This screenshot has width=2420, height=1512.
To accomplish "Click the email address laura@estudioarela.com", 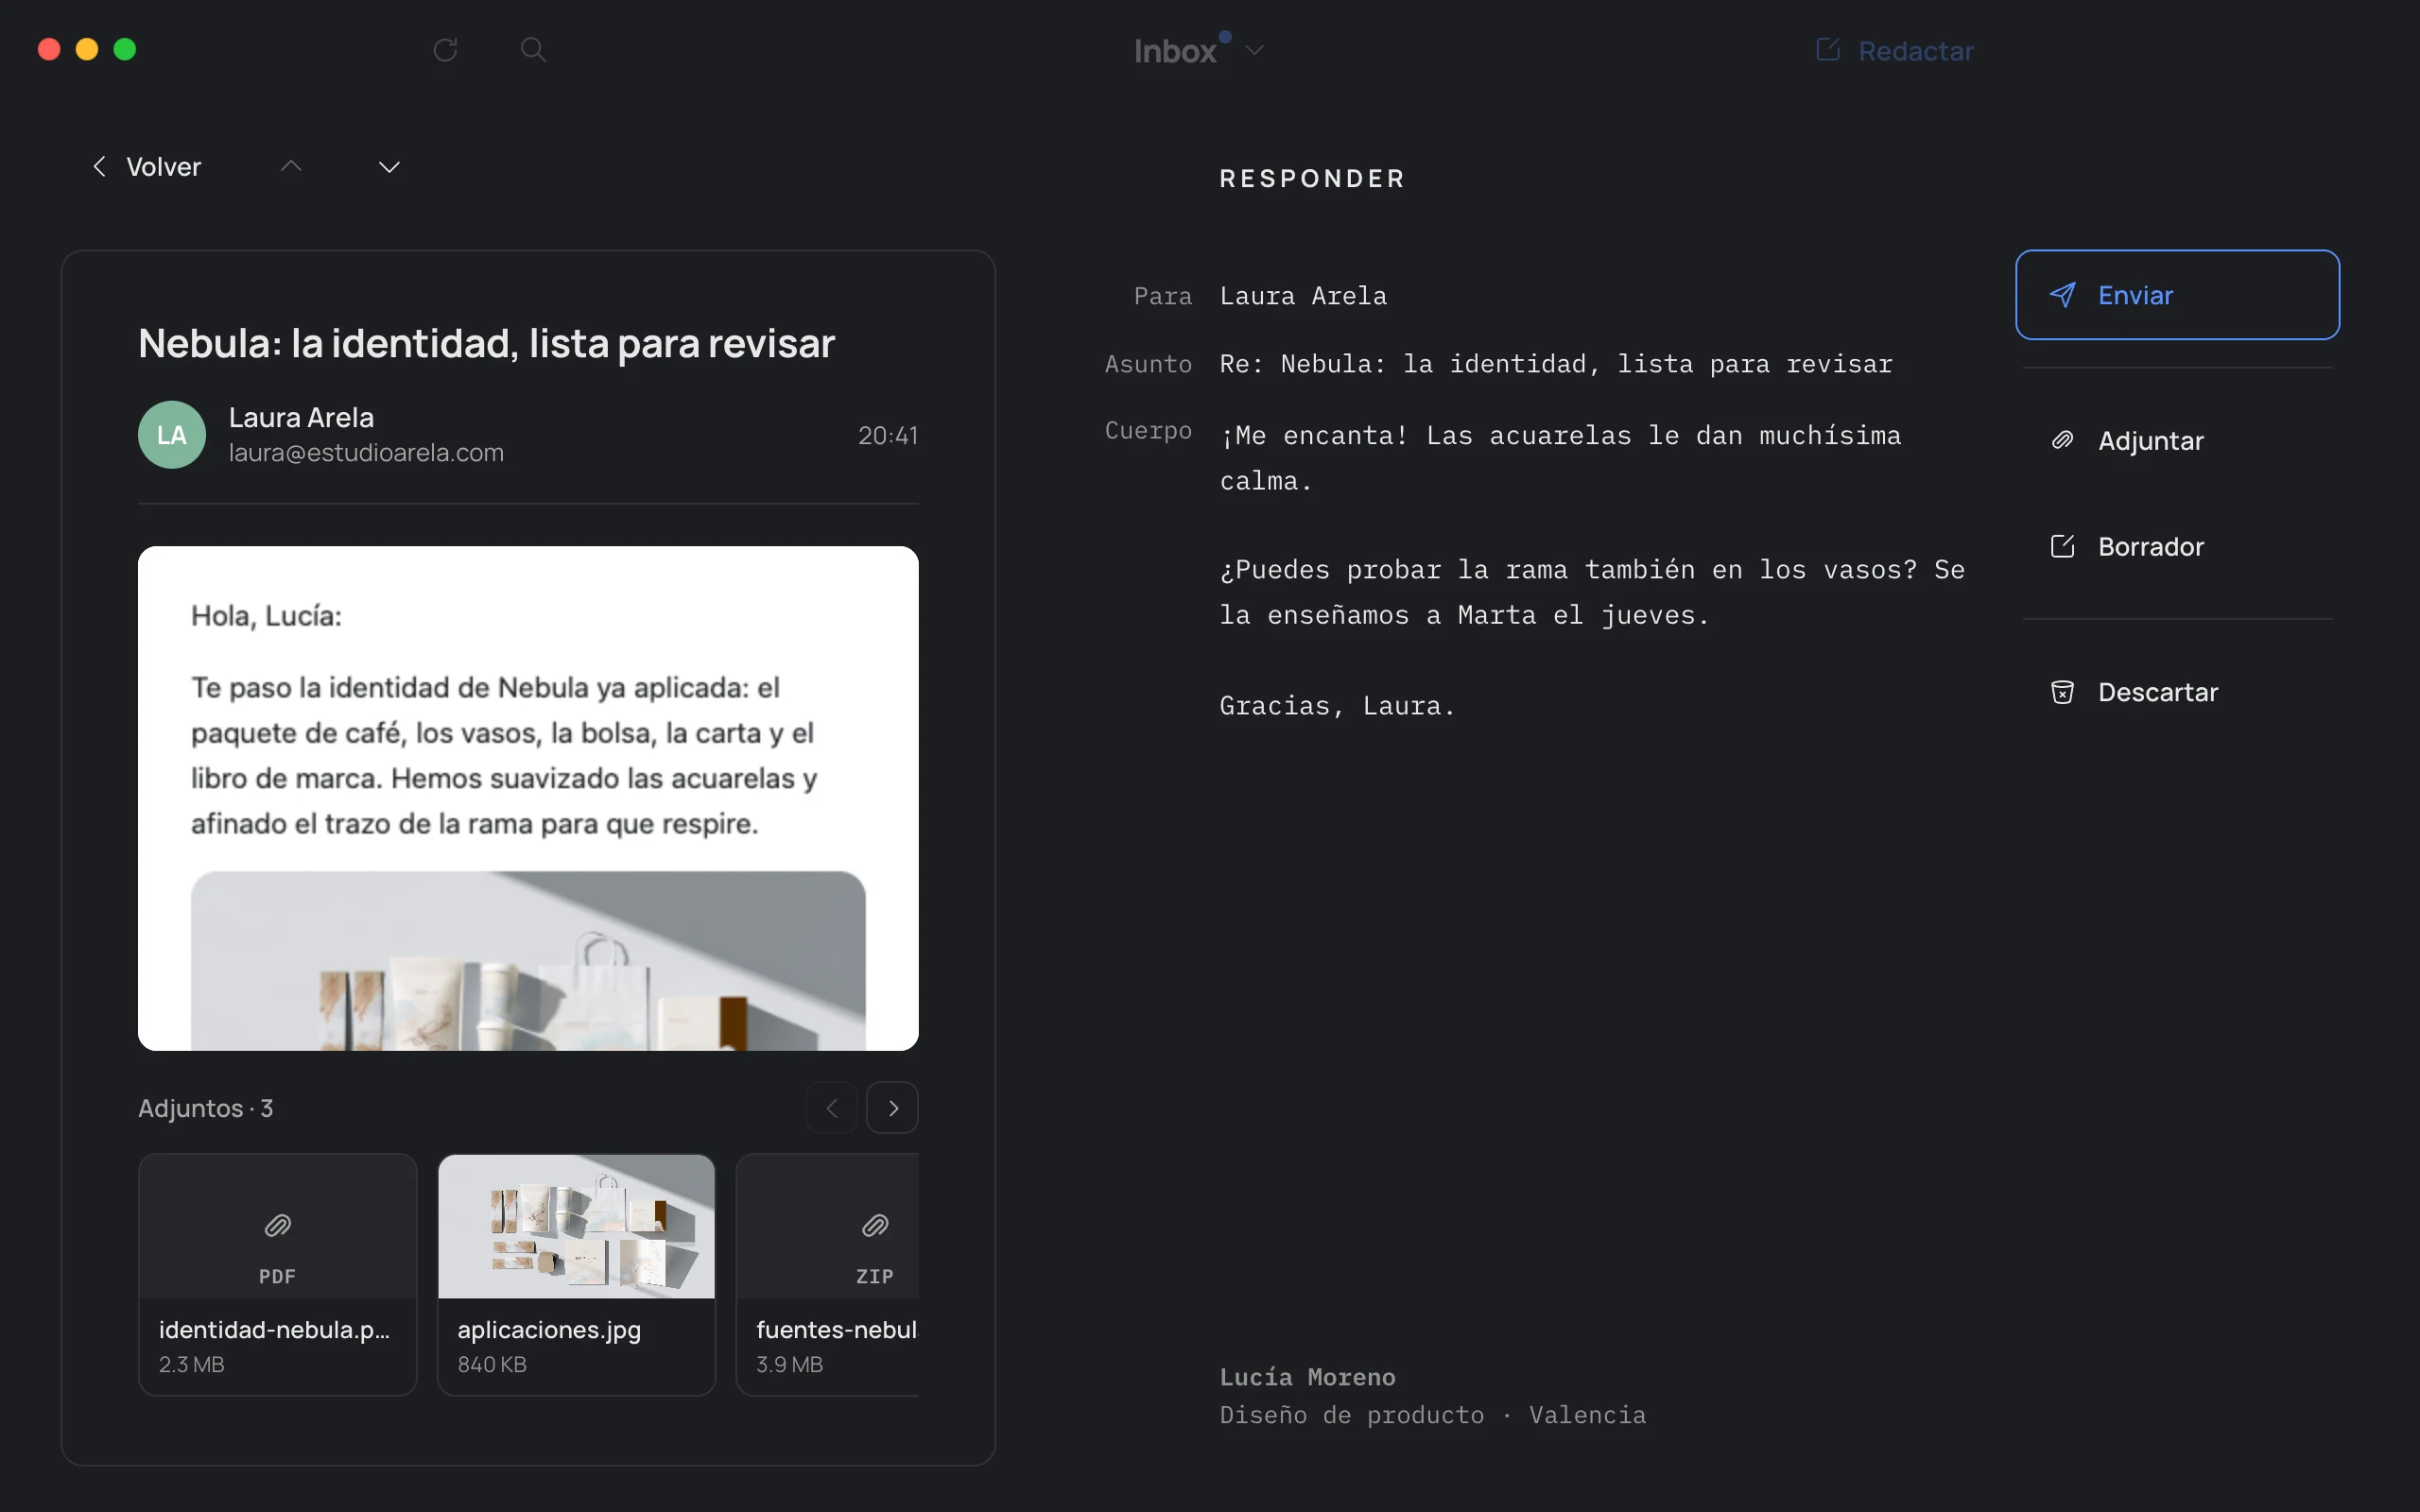I will [x=366, y=453].
